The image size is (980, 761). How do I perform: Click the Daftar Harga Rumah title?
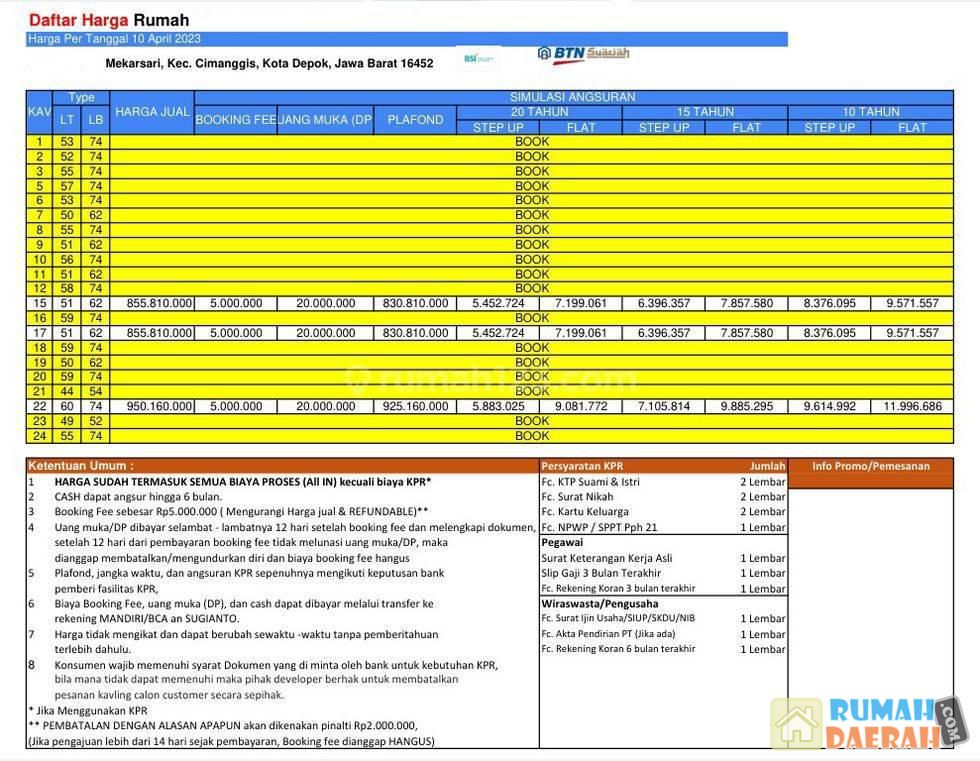[108, 20]
